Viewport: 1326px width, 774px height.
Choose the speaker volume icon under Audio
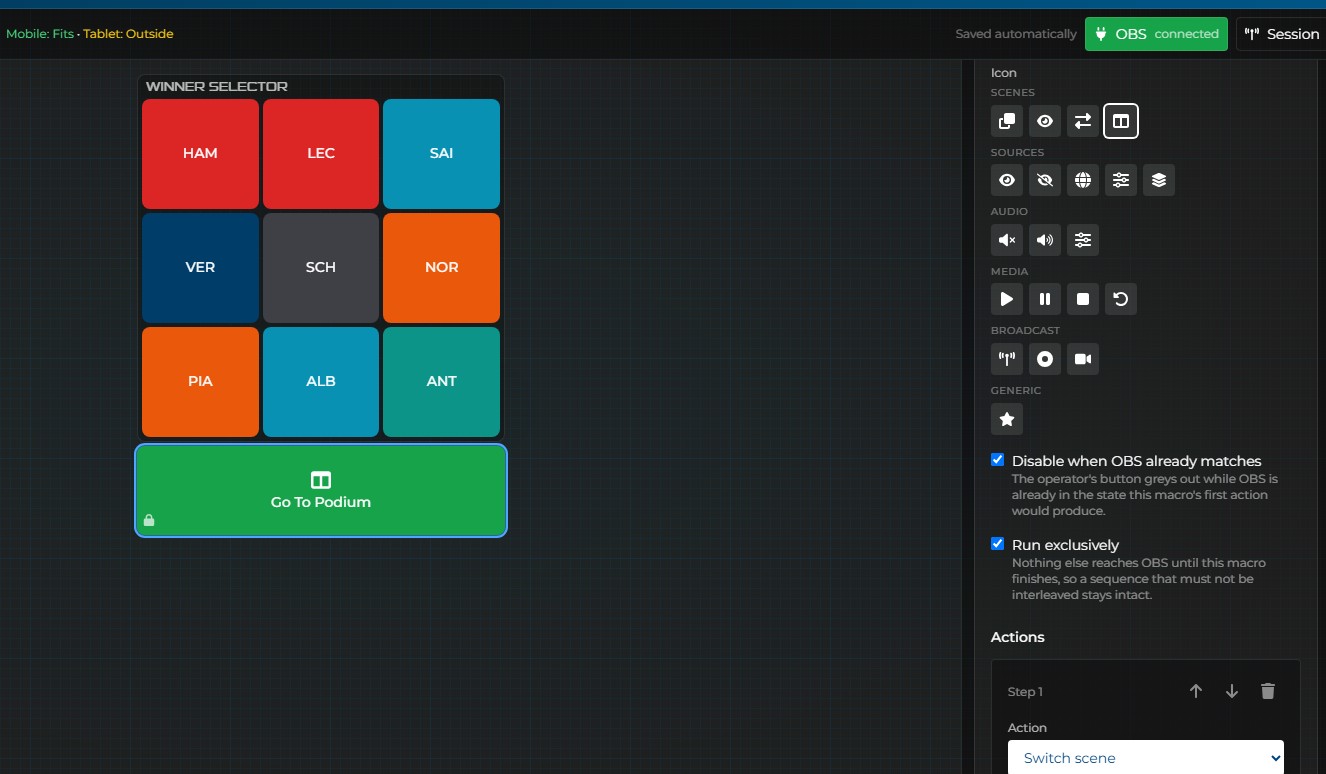[1045, 240]
